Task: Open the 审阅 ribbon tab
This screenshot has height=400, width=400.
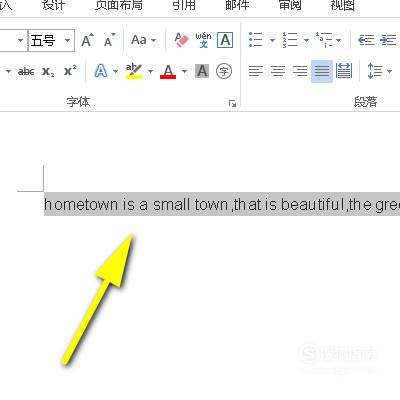Action: tap(290, 5)
